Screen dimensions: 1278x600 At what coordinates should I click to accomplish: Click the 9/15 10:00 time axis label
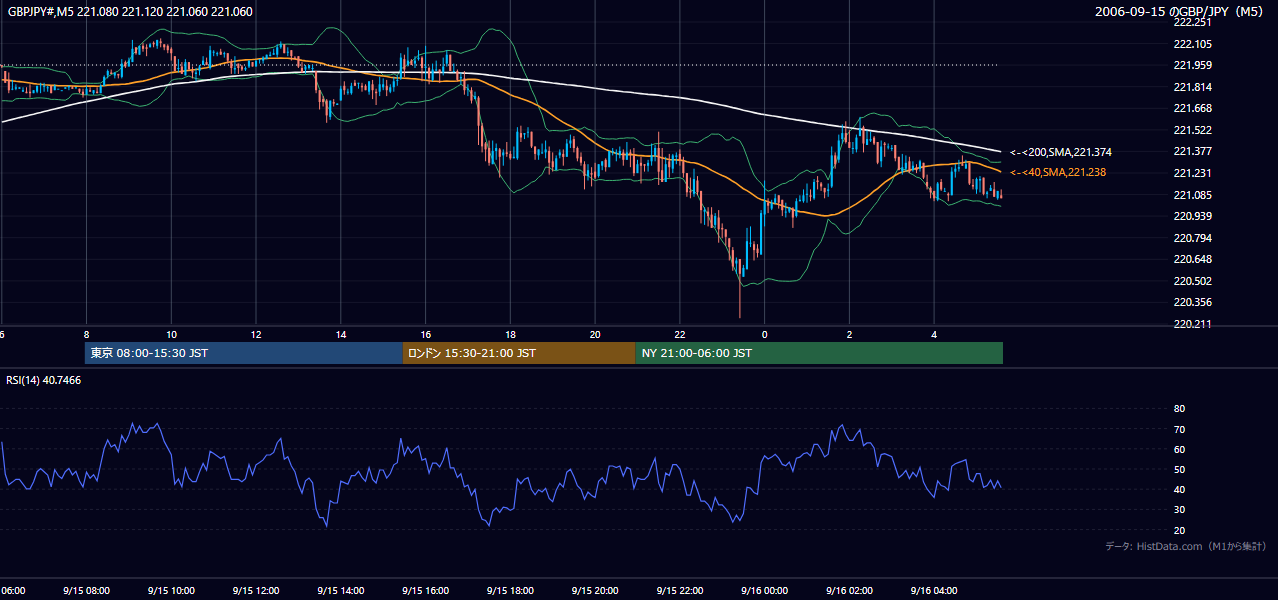pyautogui.click(x=171, y=590)
